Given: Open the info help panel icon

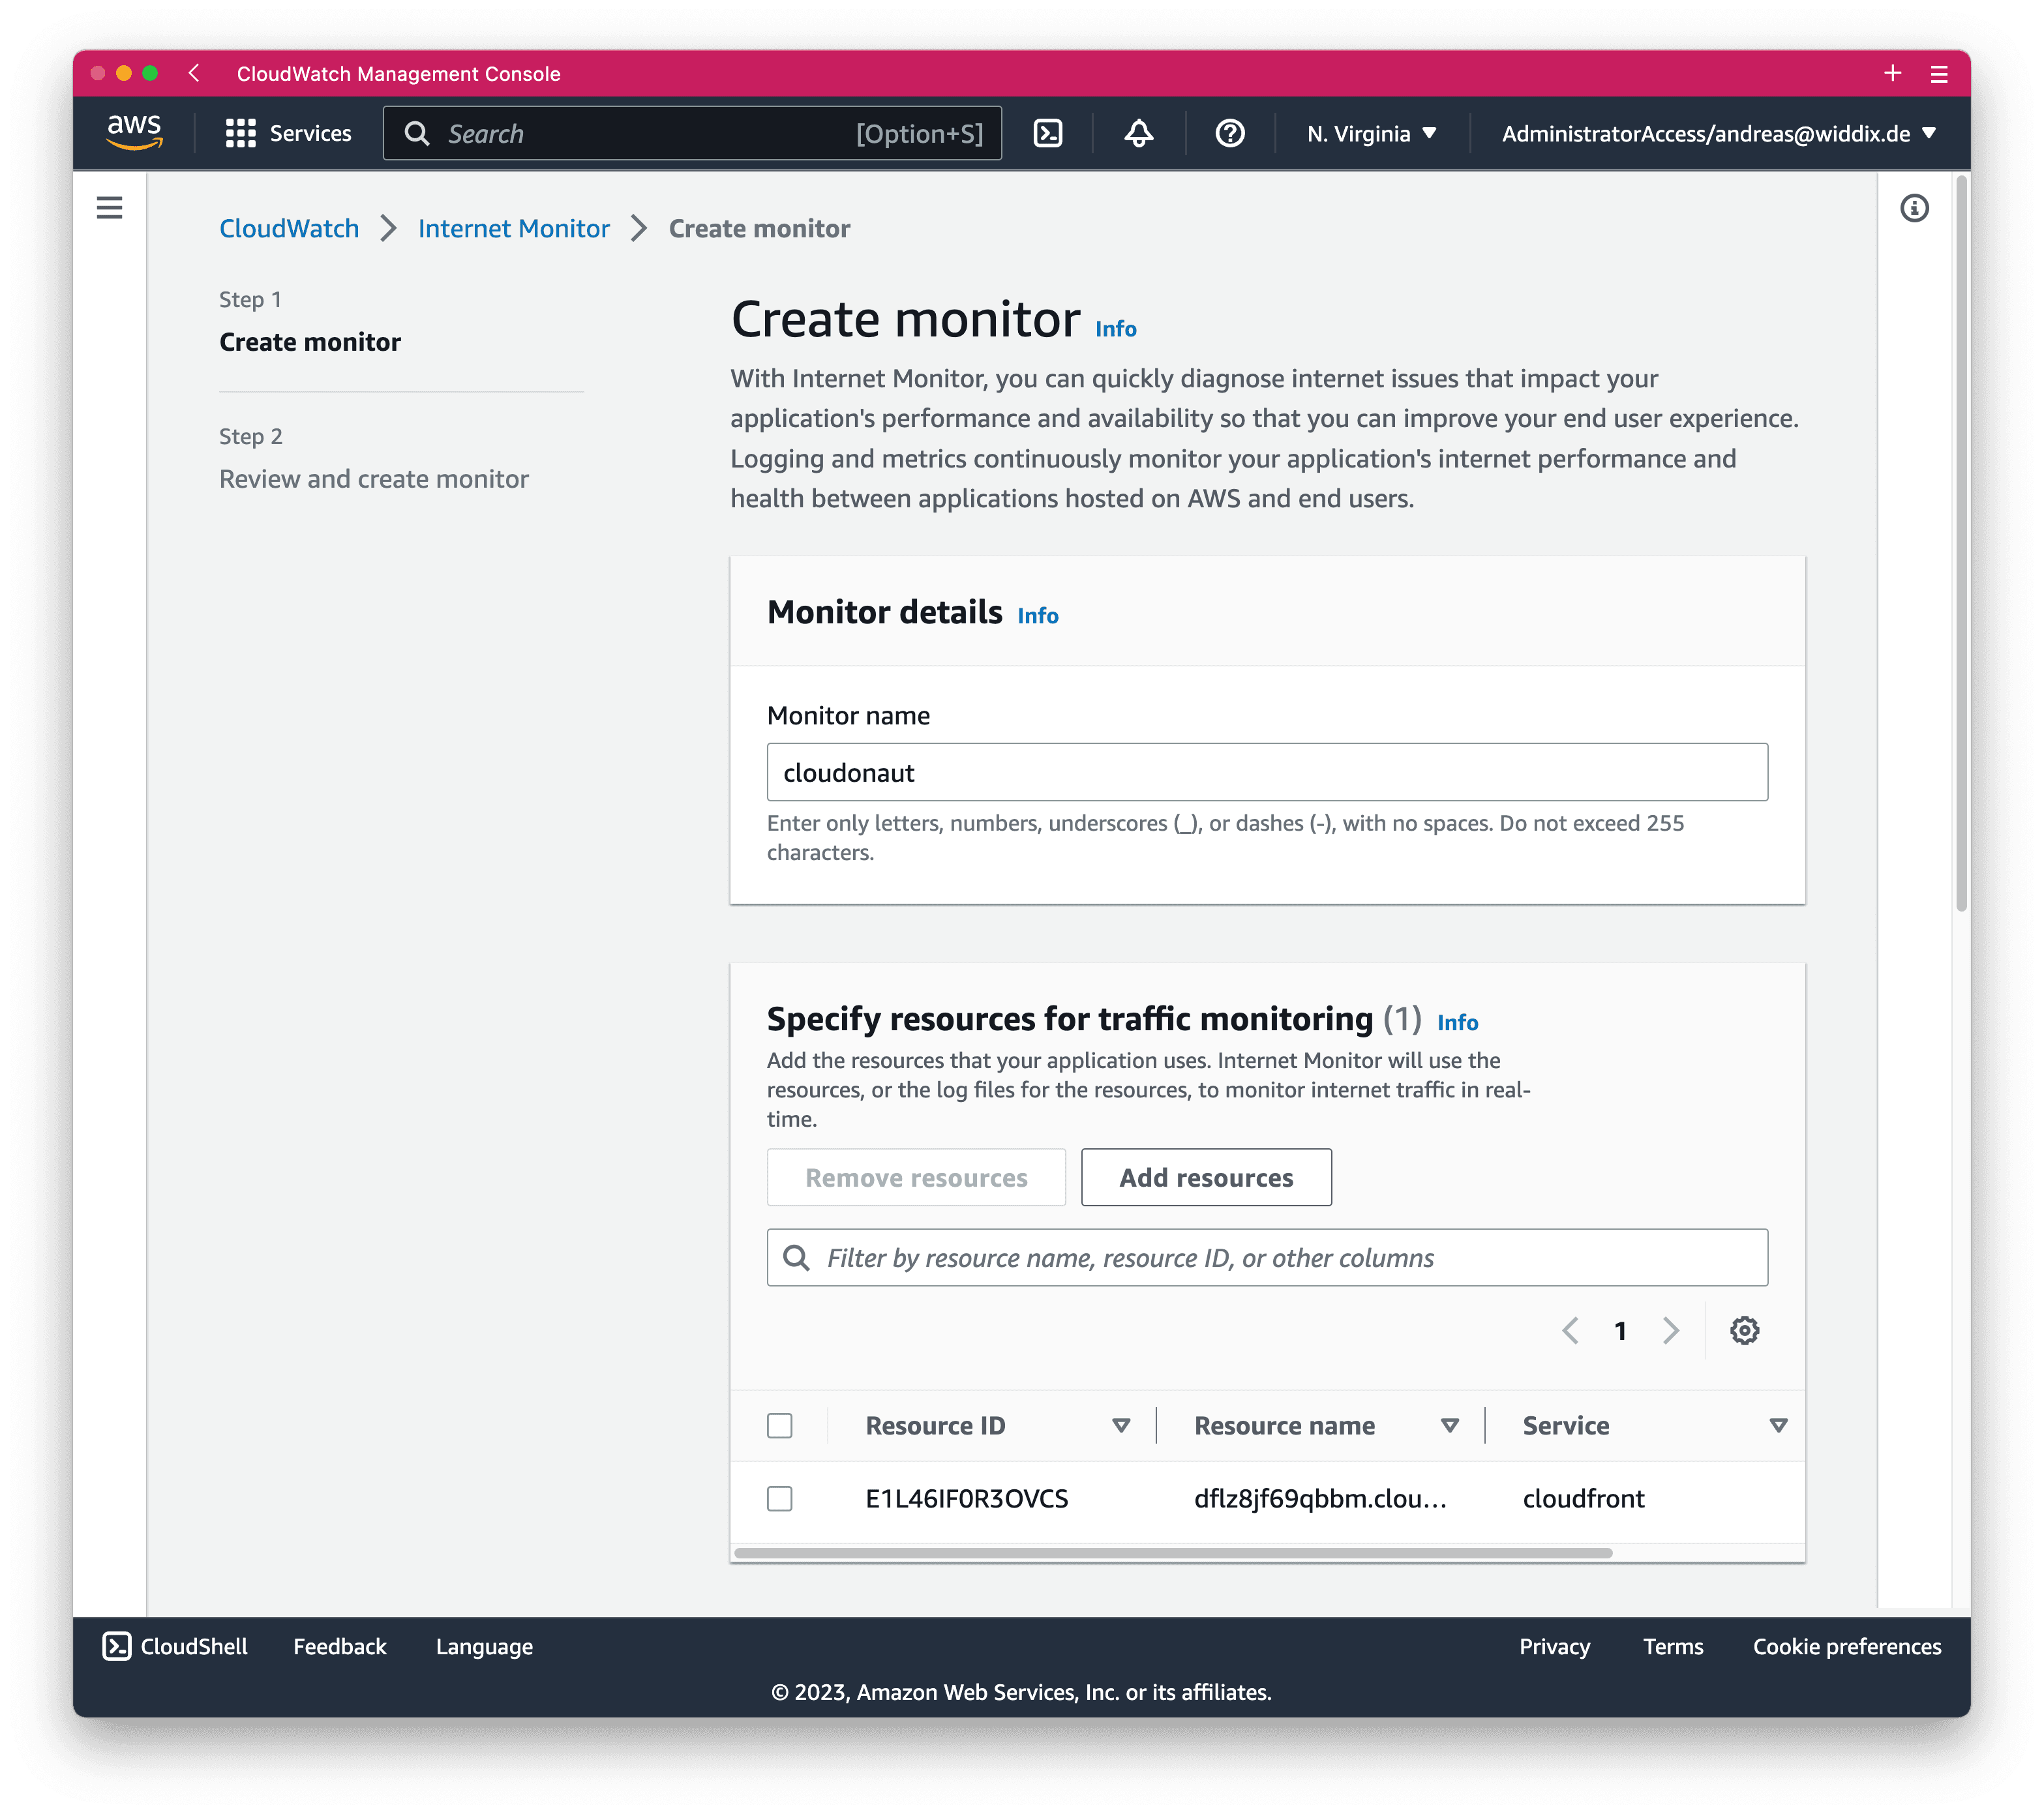Looking at the screenshot, I should [x=1914, y=208].
